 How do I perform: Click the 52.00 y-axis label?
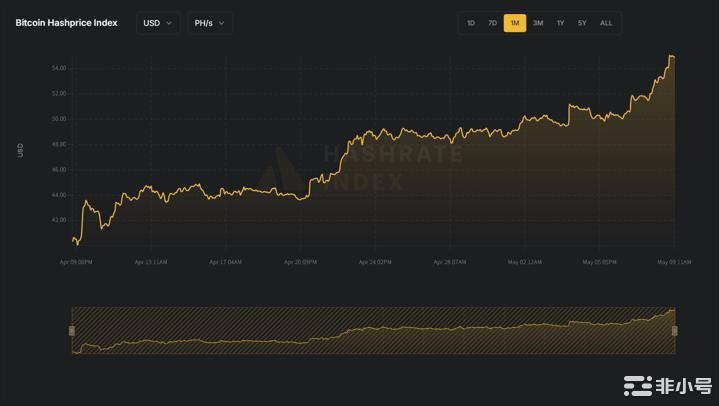(x=59, y=93)
